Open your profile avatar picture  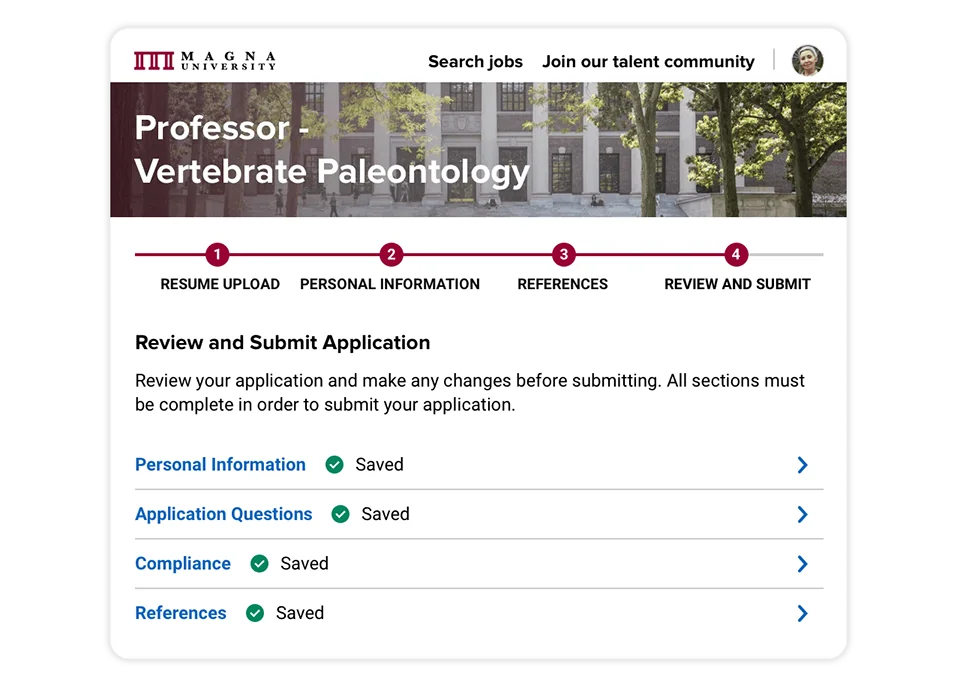point(808,60)
